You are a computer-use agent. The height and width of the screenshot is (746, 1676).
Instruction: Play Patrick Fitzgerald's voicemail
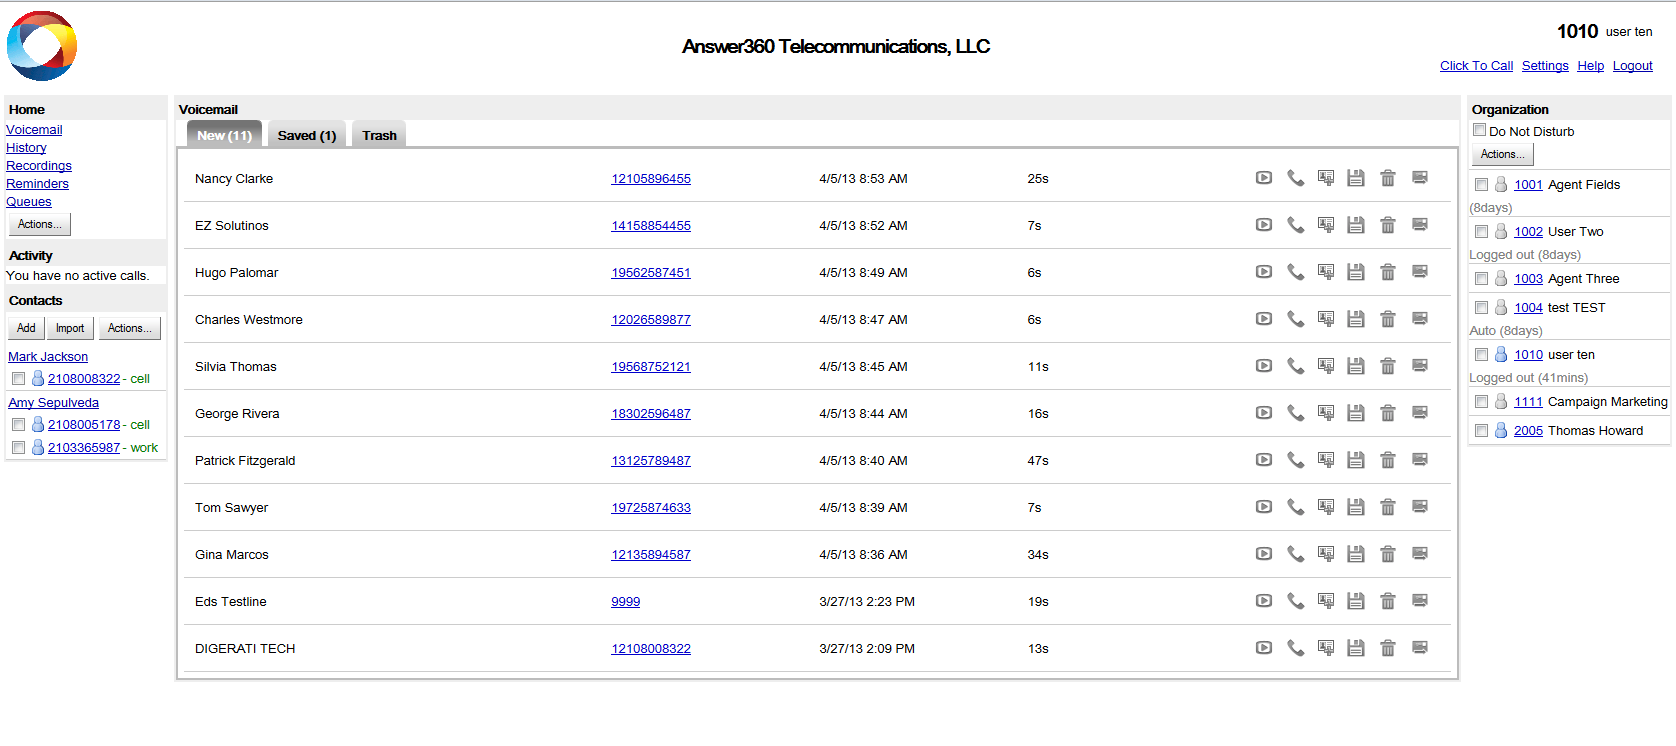(1264, 460)
